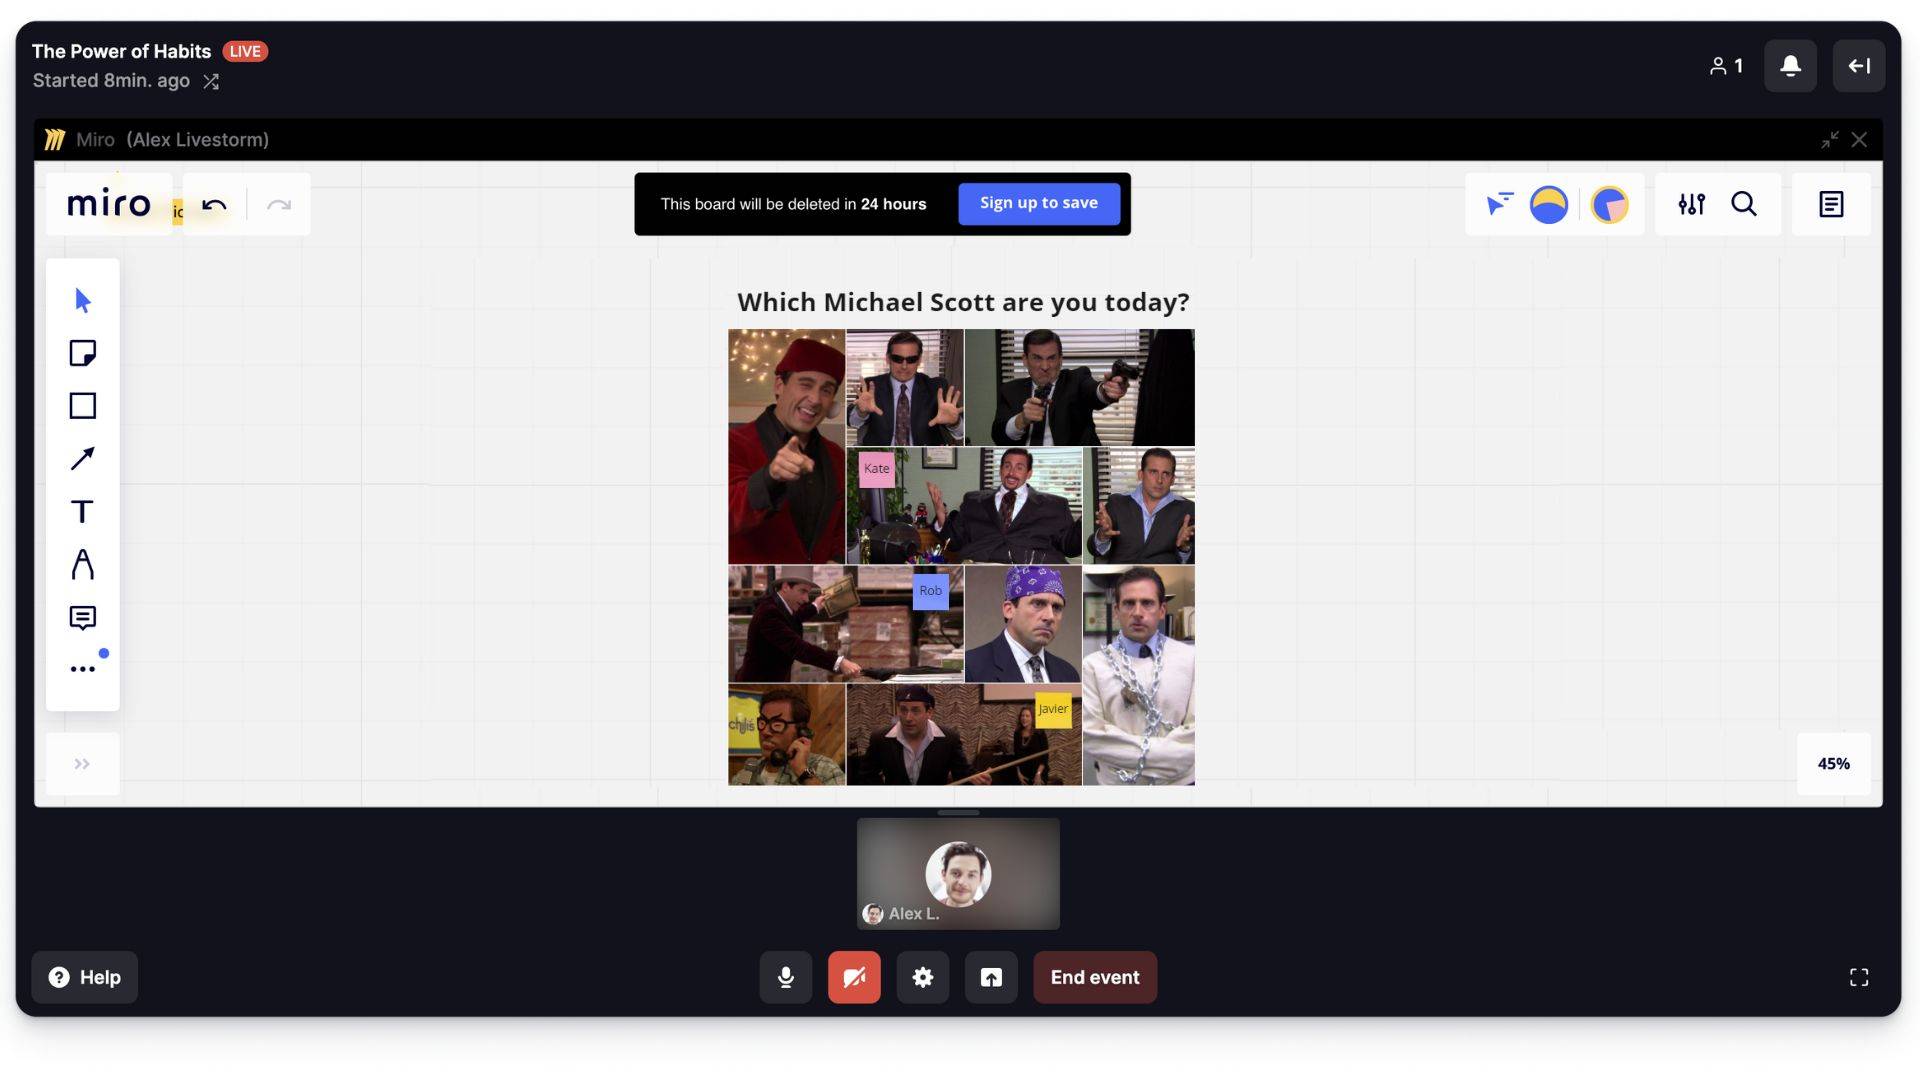Click Alex L. video thumbnail
Viewport: 1920px width, 1080px height.
click(x=958, y=874)
